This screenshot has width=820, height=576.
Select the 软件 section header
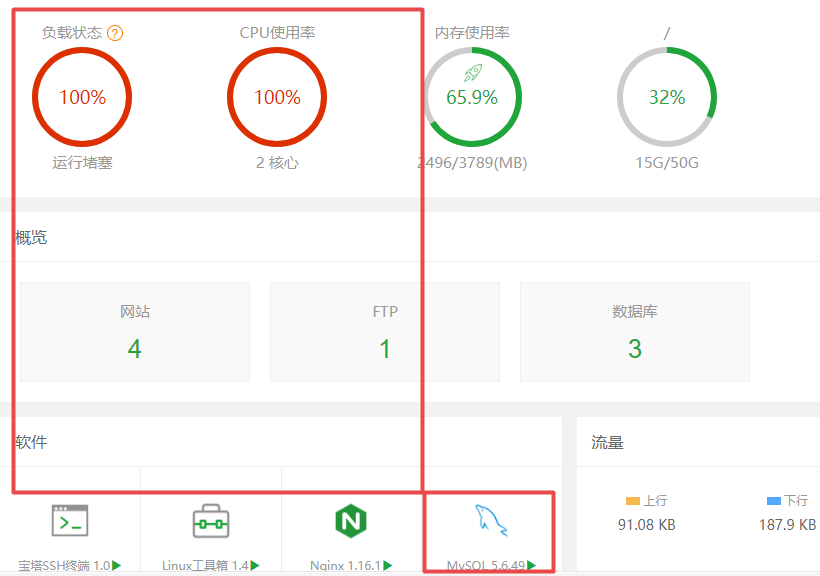tap(28, 442)
